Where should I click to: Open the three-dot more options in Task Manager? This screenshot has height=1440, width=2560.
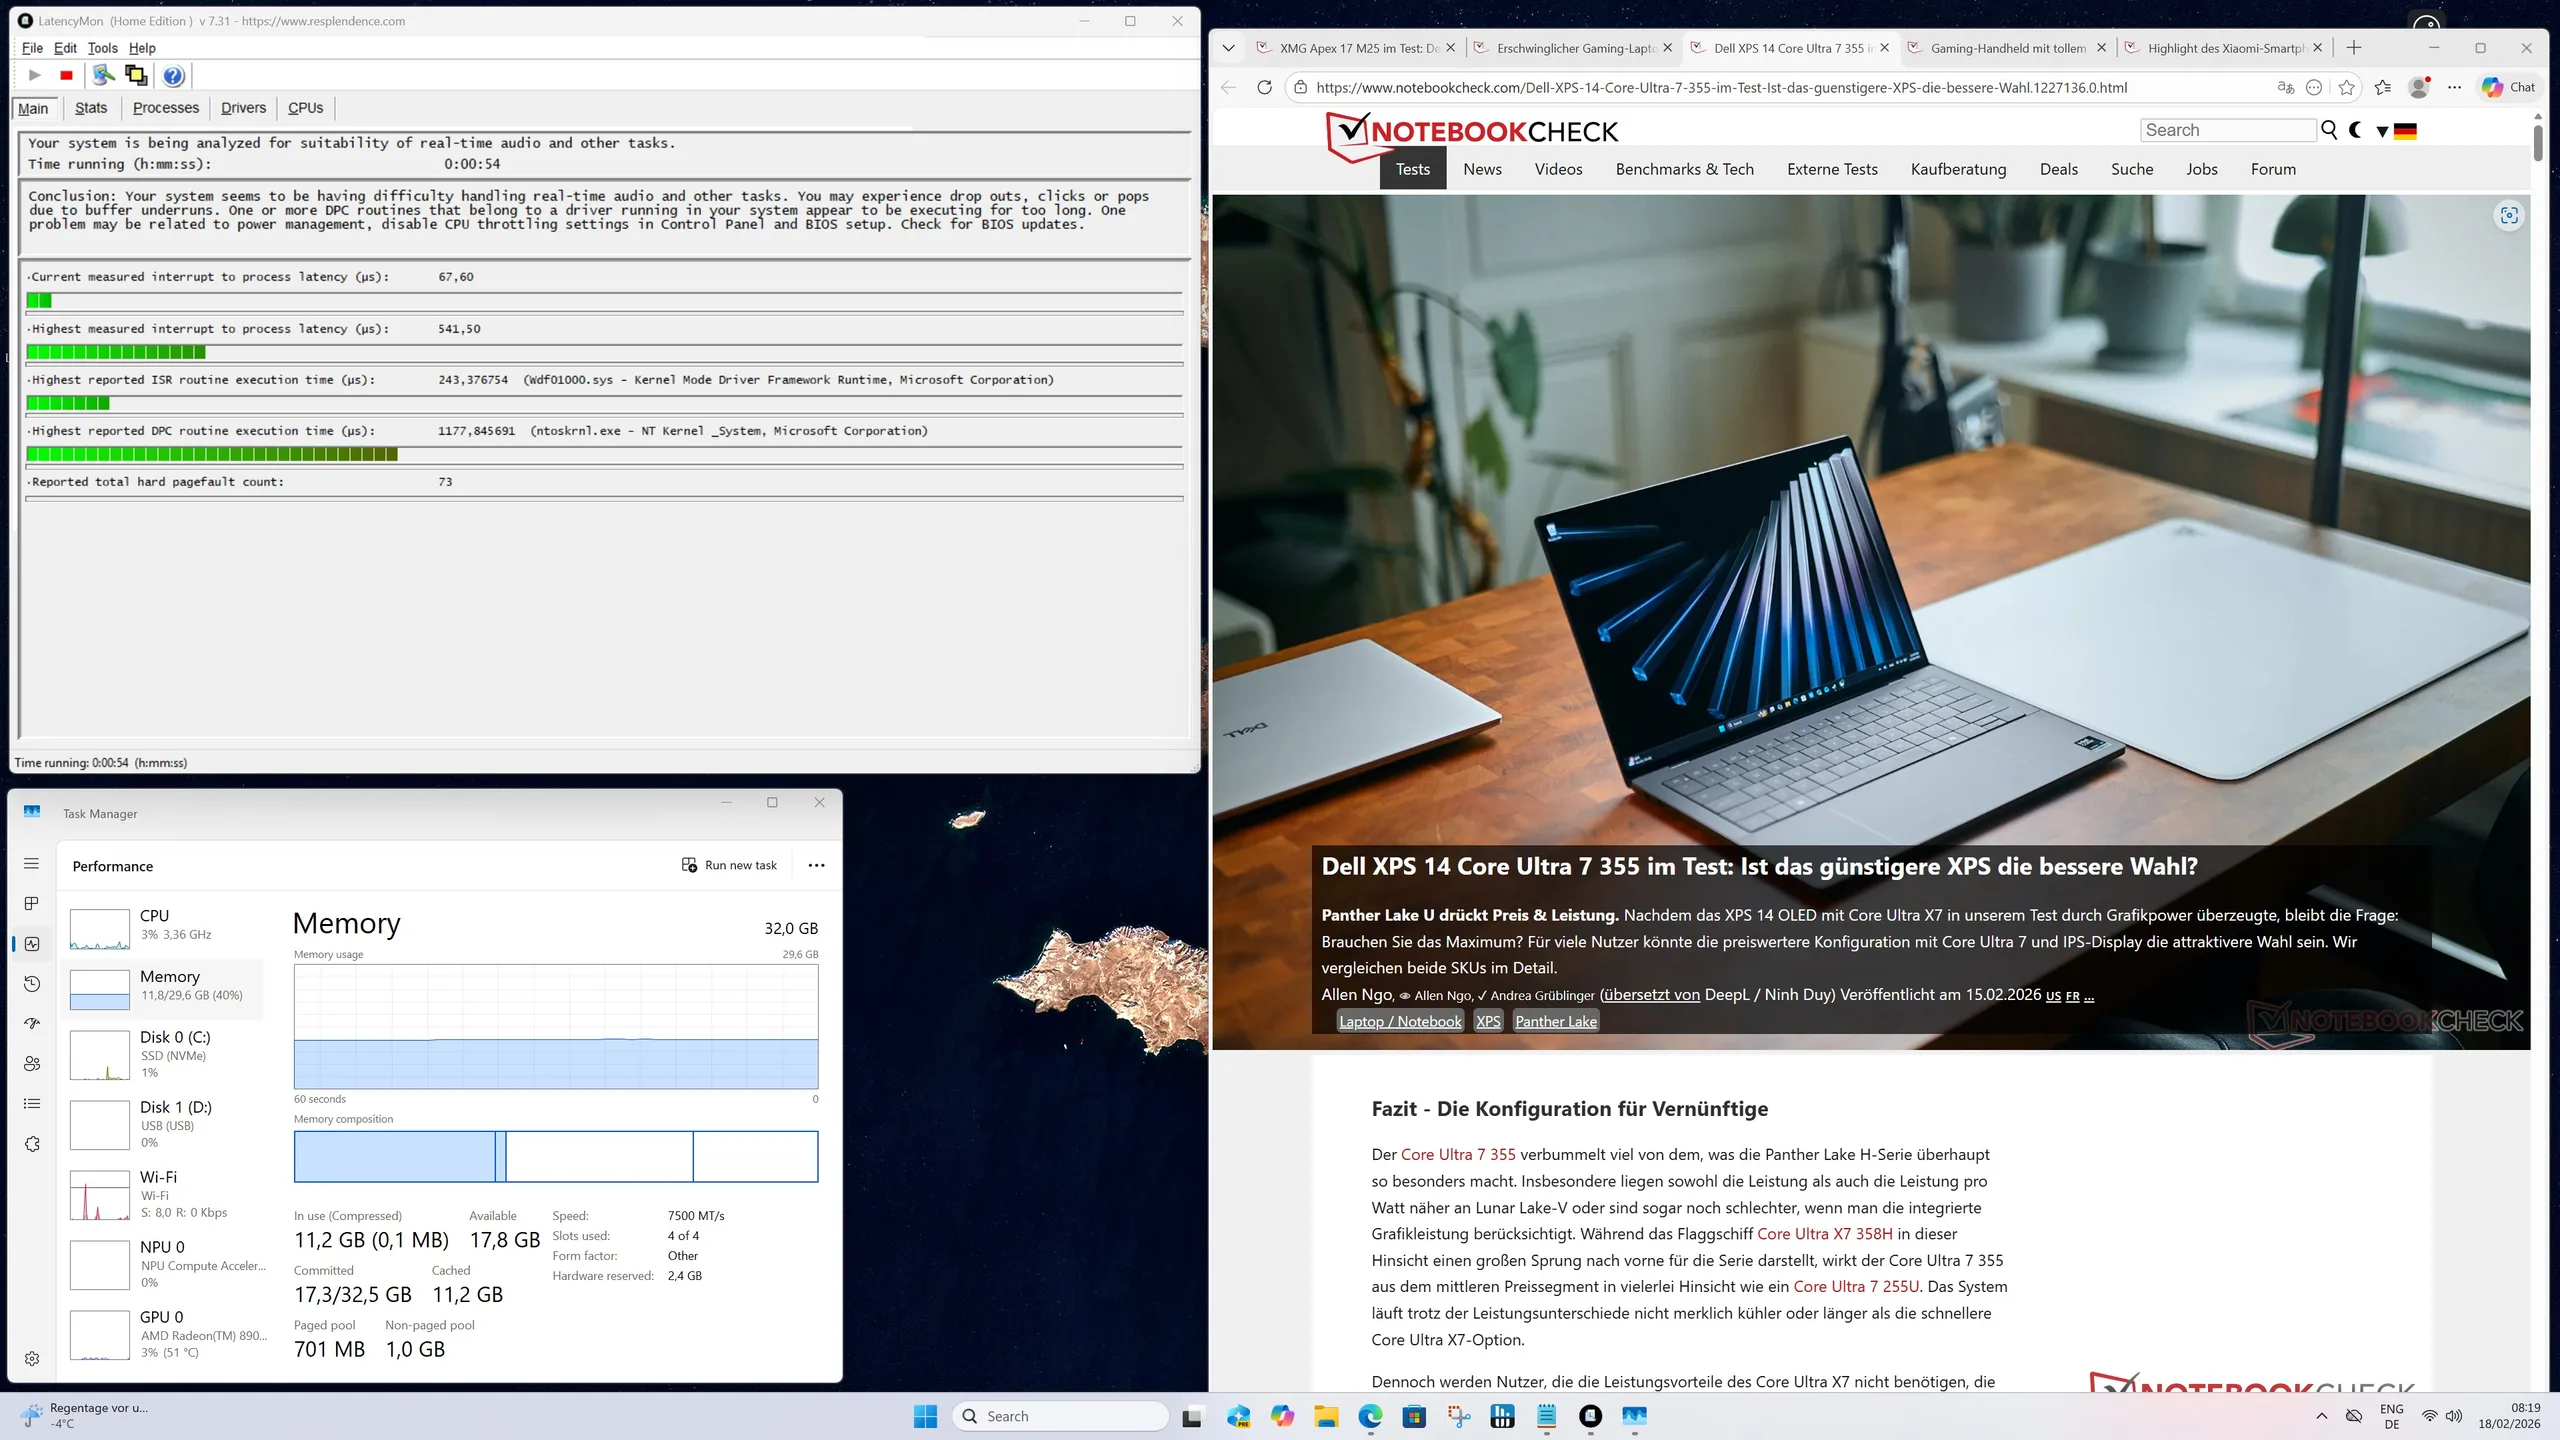816,865
